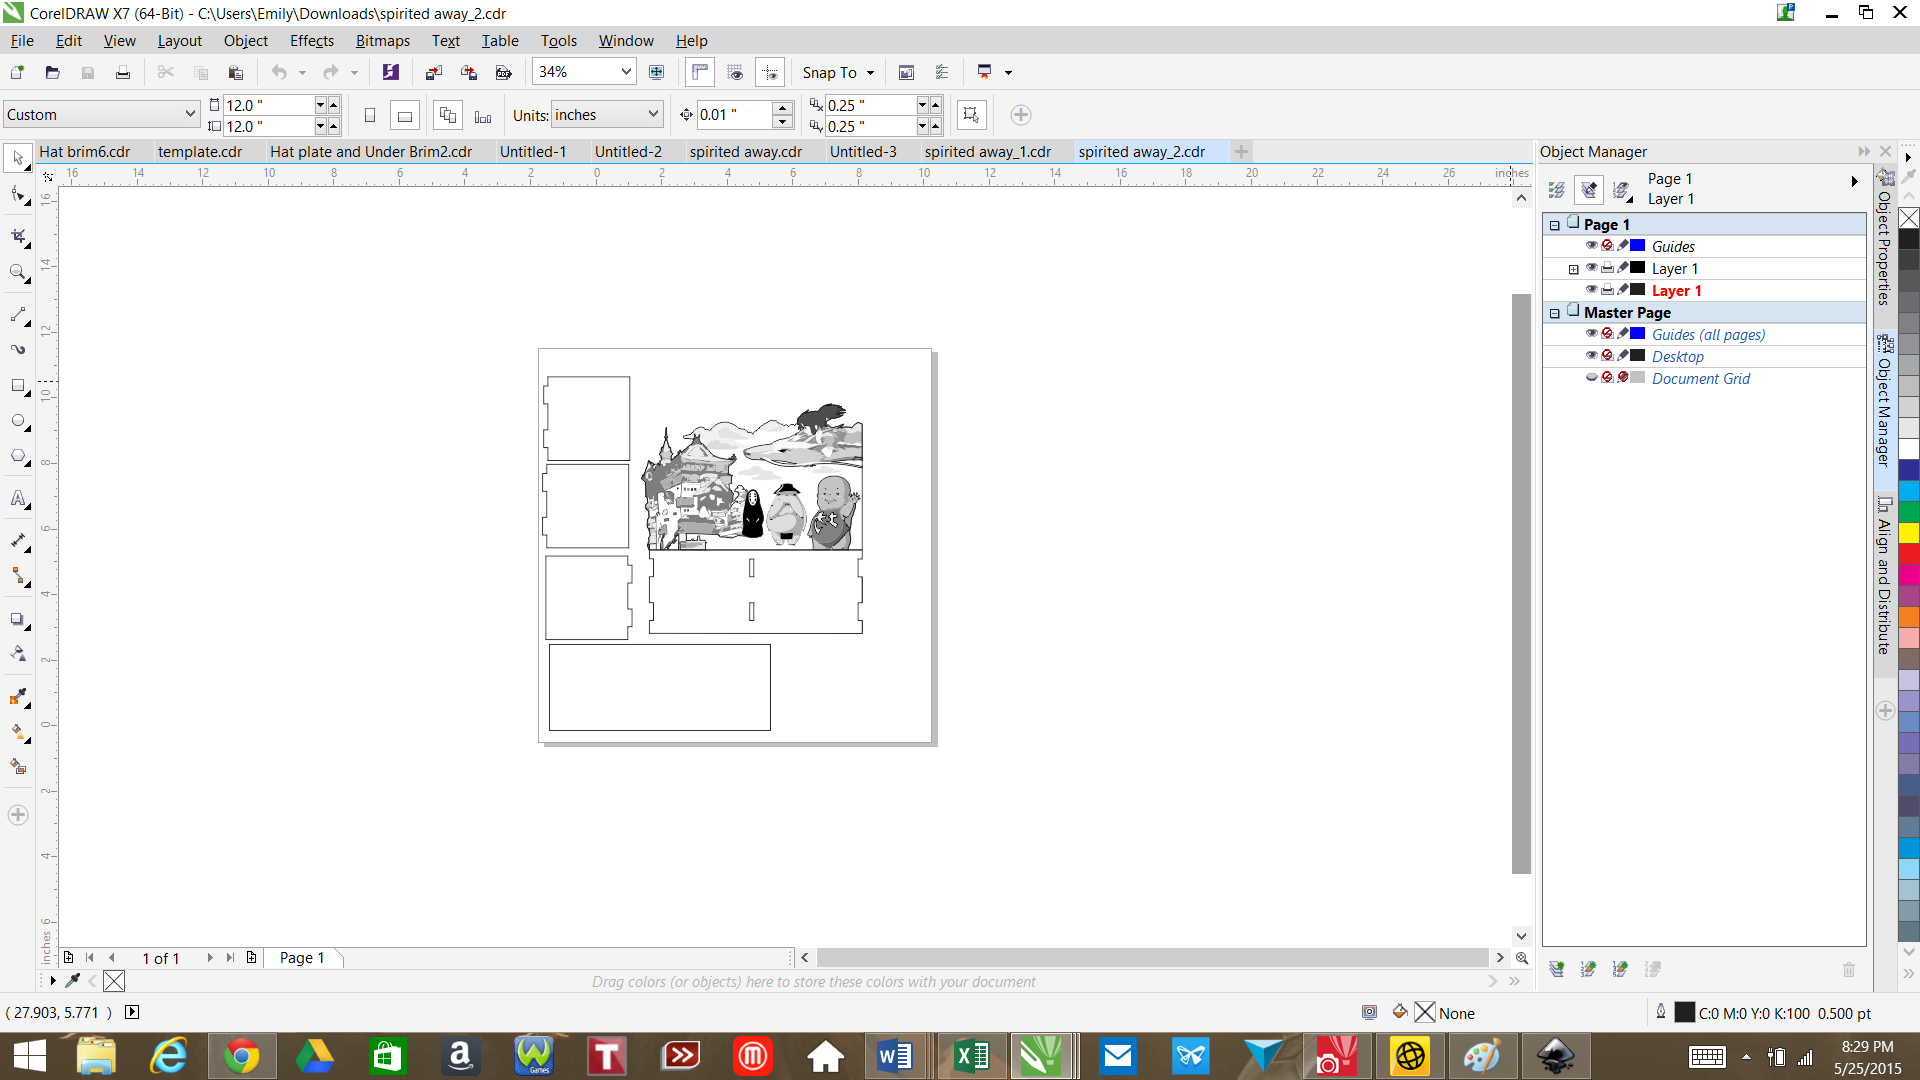The height and width of the screenshot is (1080, 1920).
Task: Click the Export icon
Action: point(468,72)
